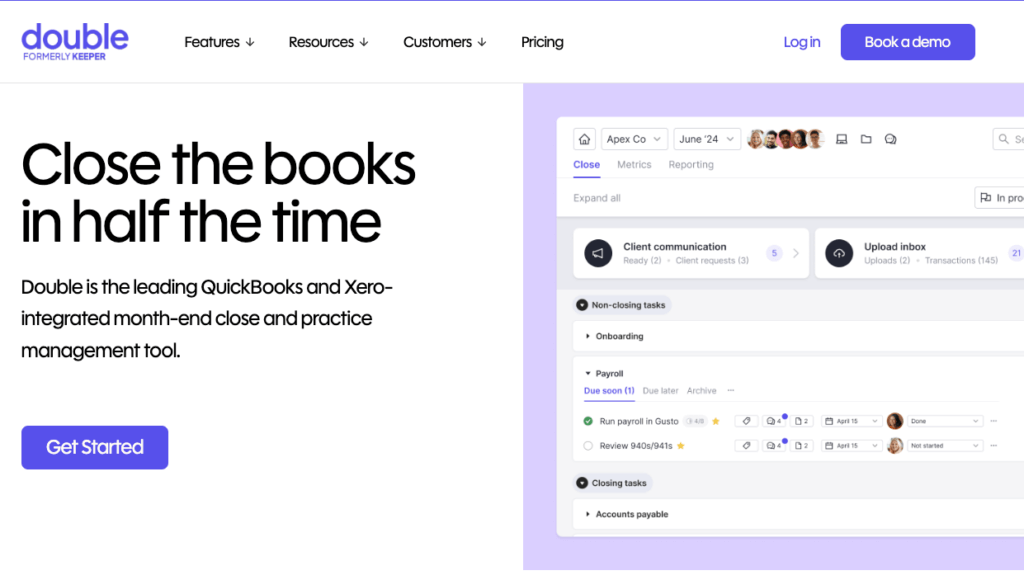Click the laptop icon next to the avatars
Screen dimensions: 1024x580
coord(841,139)
